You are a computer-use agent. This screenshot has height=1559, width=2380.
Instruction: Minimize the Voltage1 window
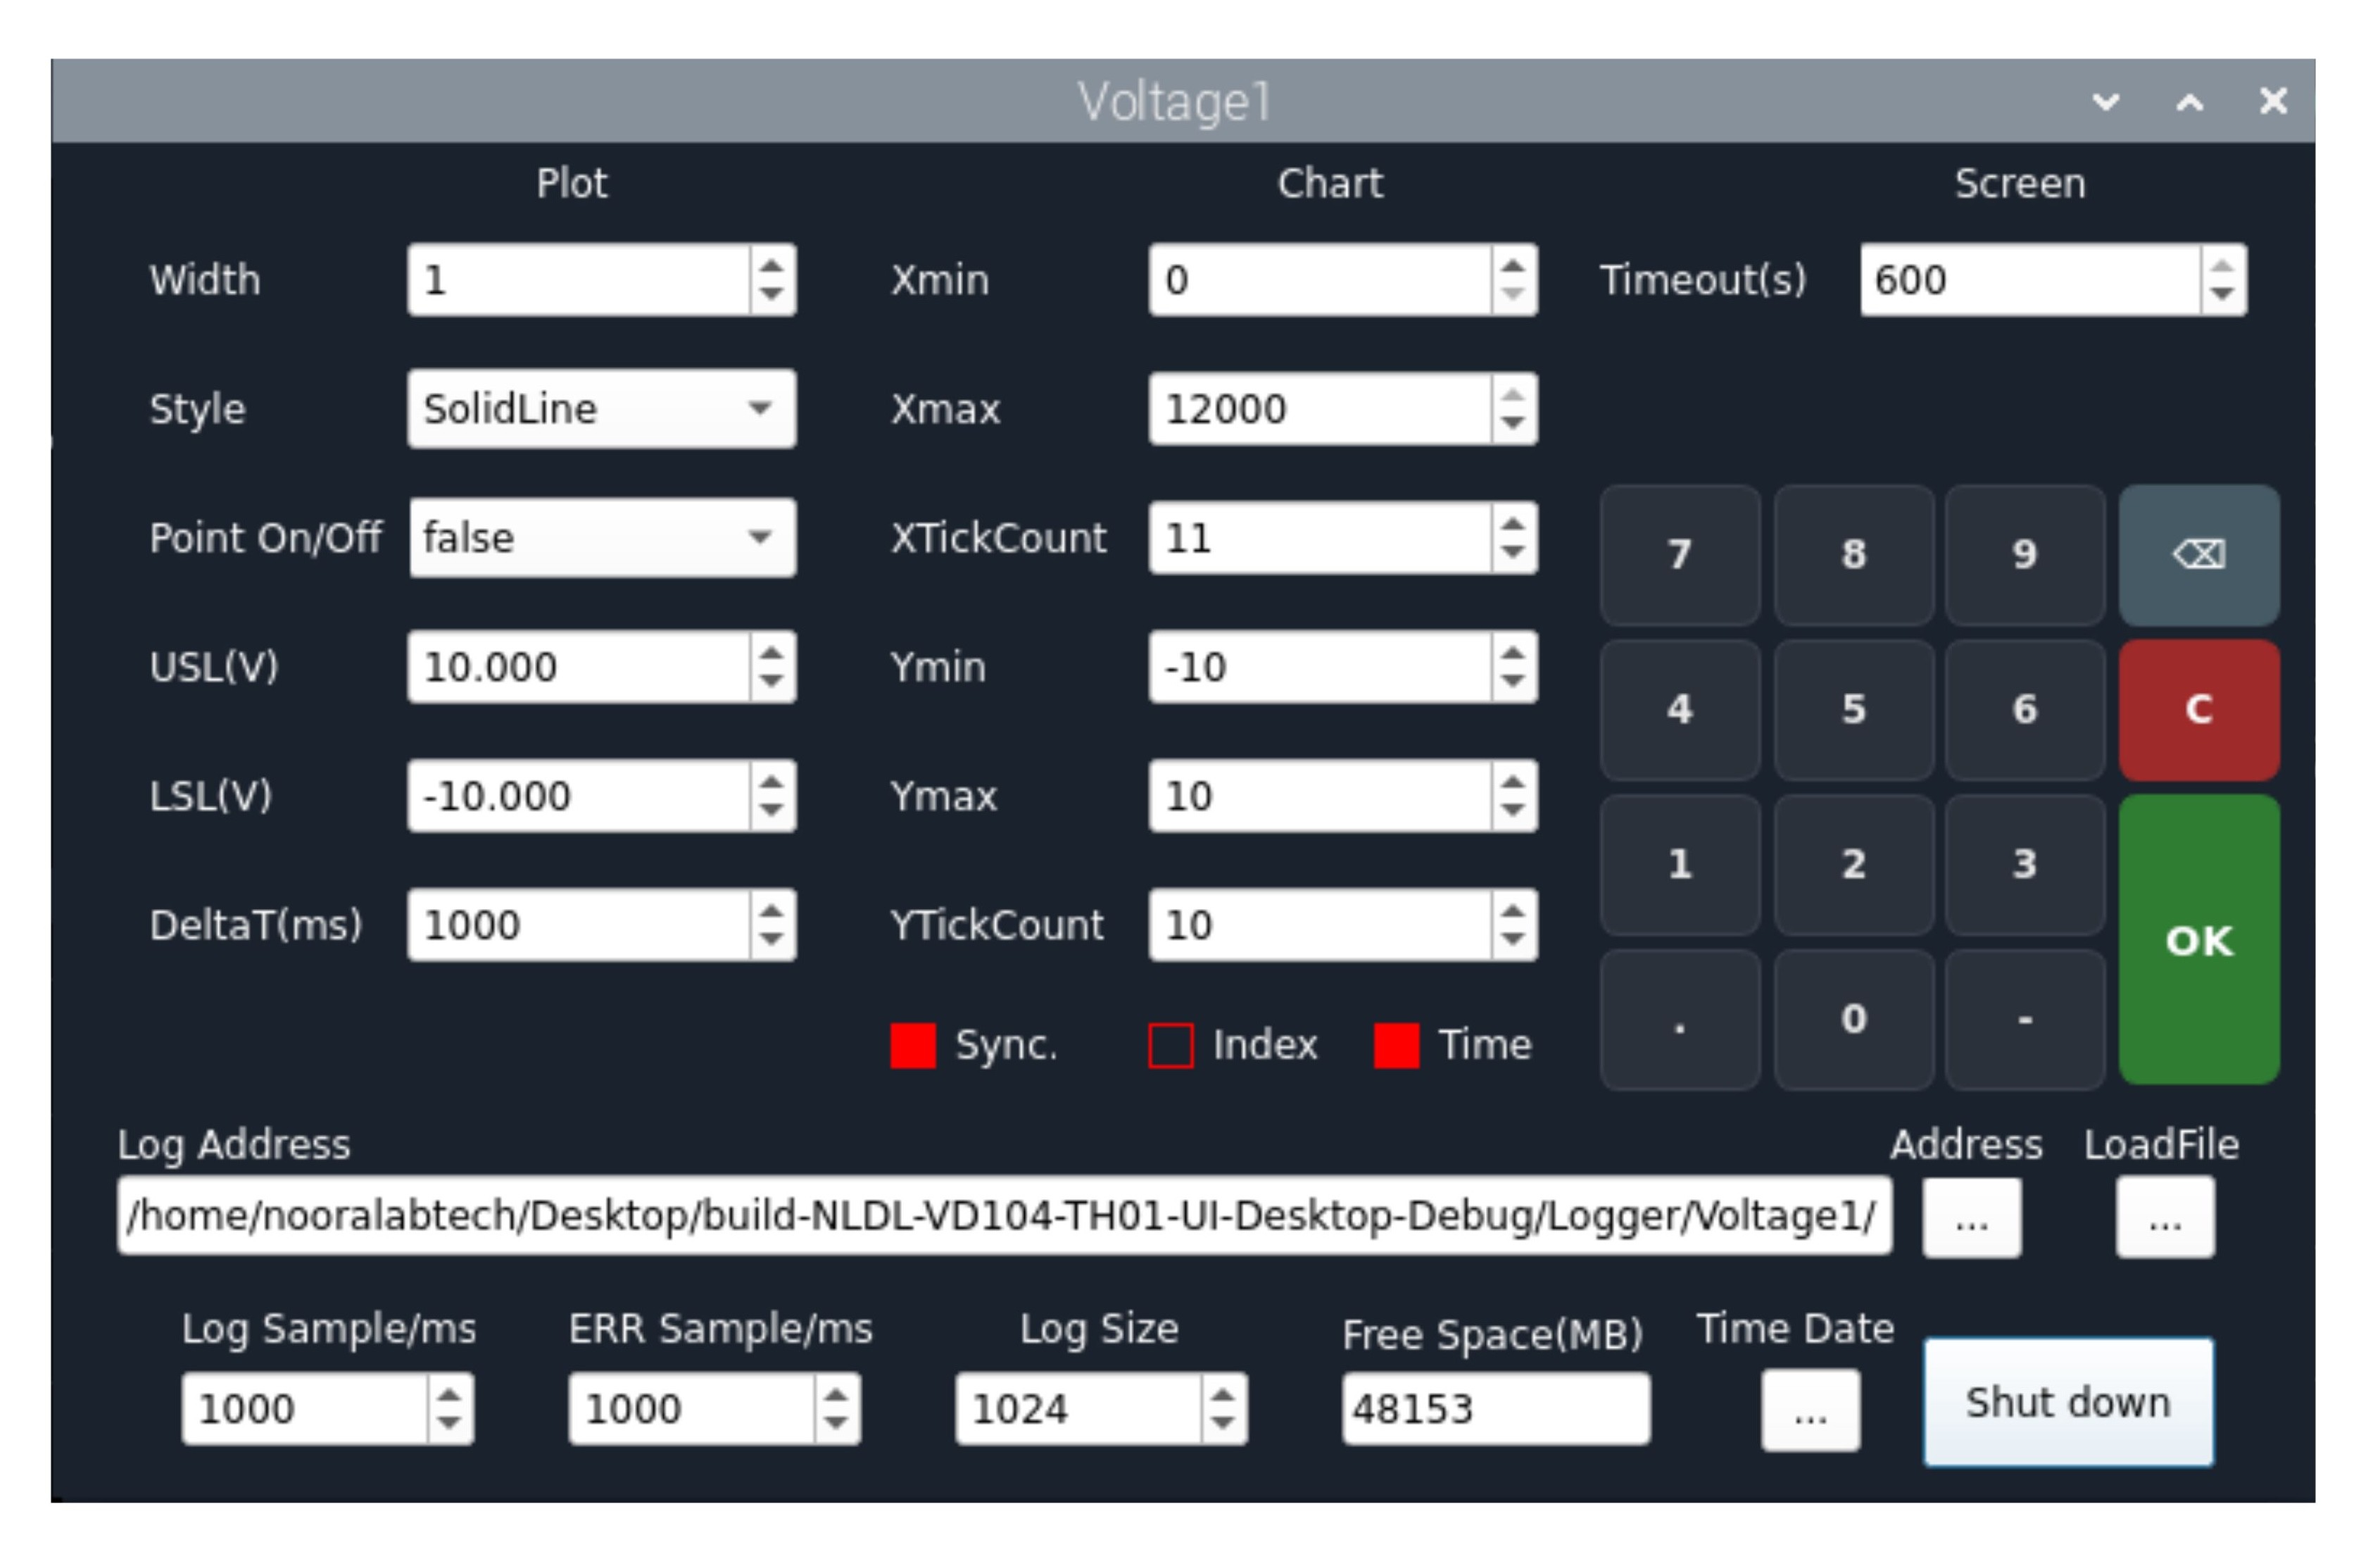[x=2106, y=101]
